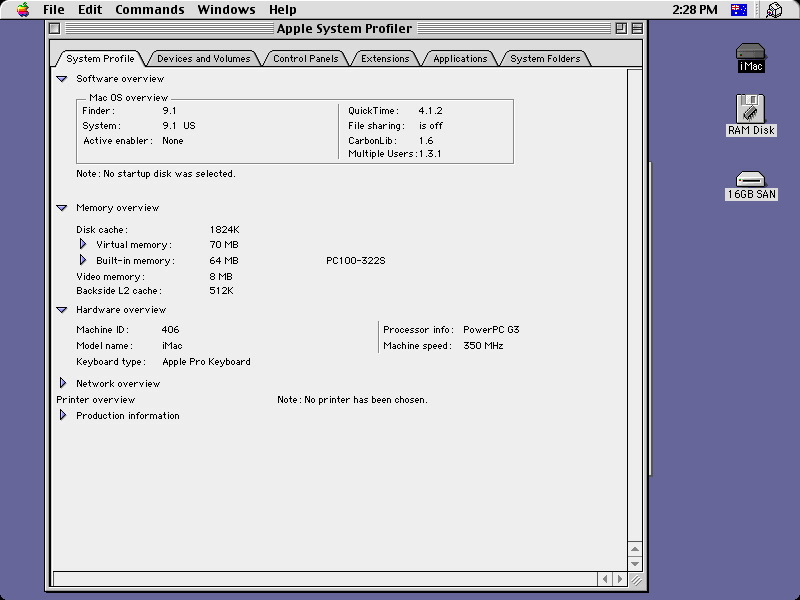
Task: Open the Commands menu
Action: [149, 10]
